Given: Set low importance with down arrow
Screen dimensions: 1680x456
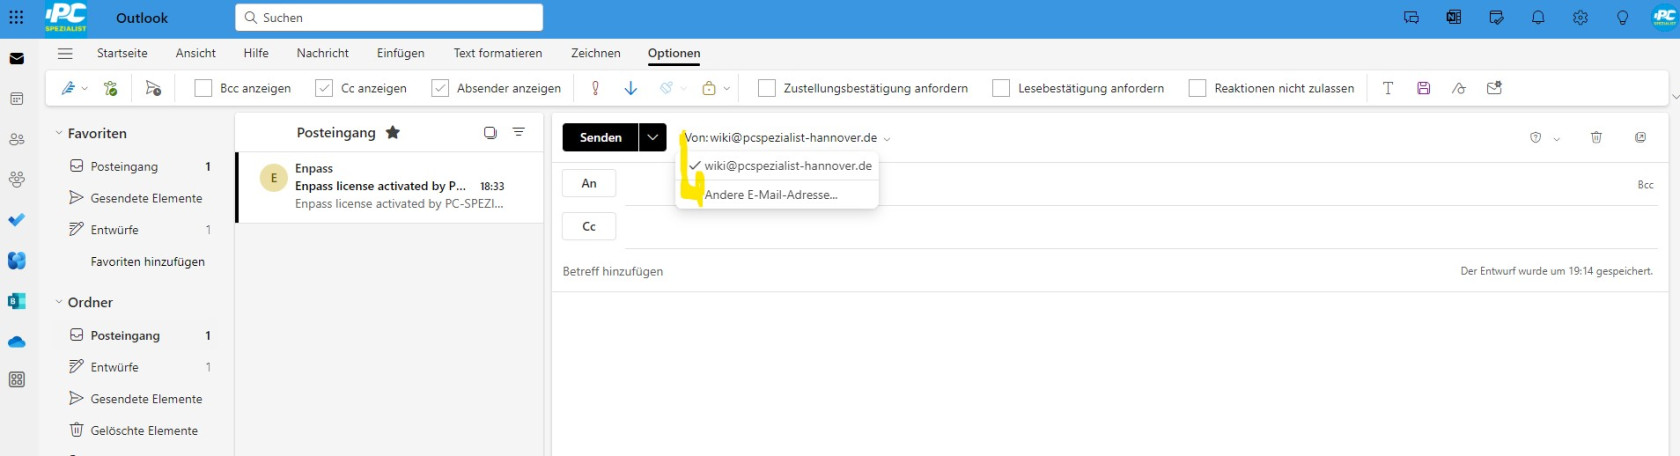Looking at the screenshot, I should coord(631,88).
